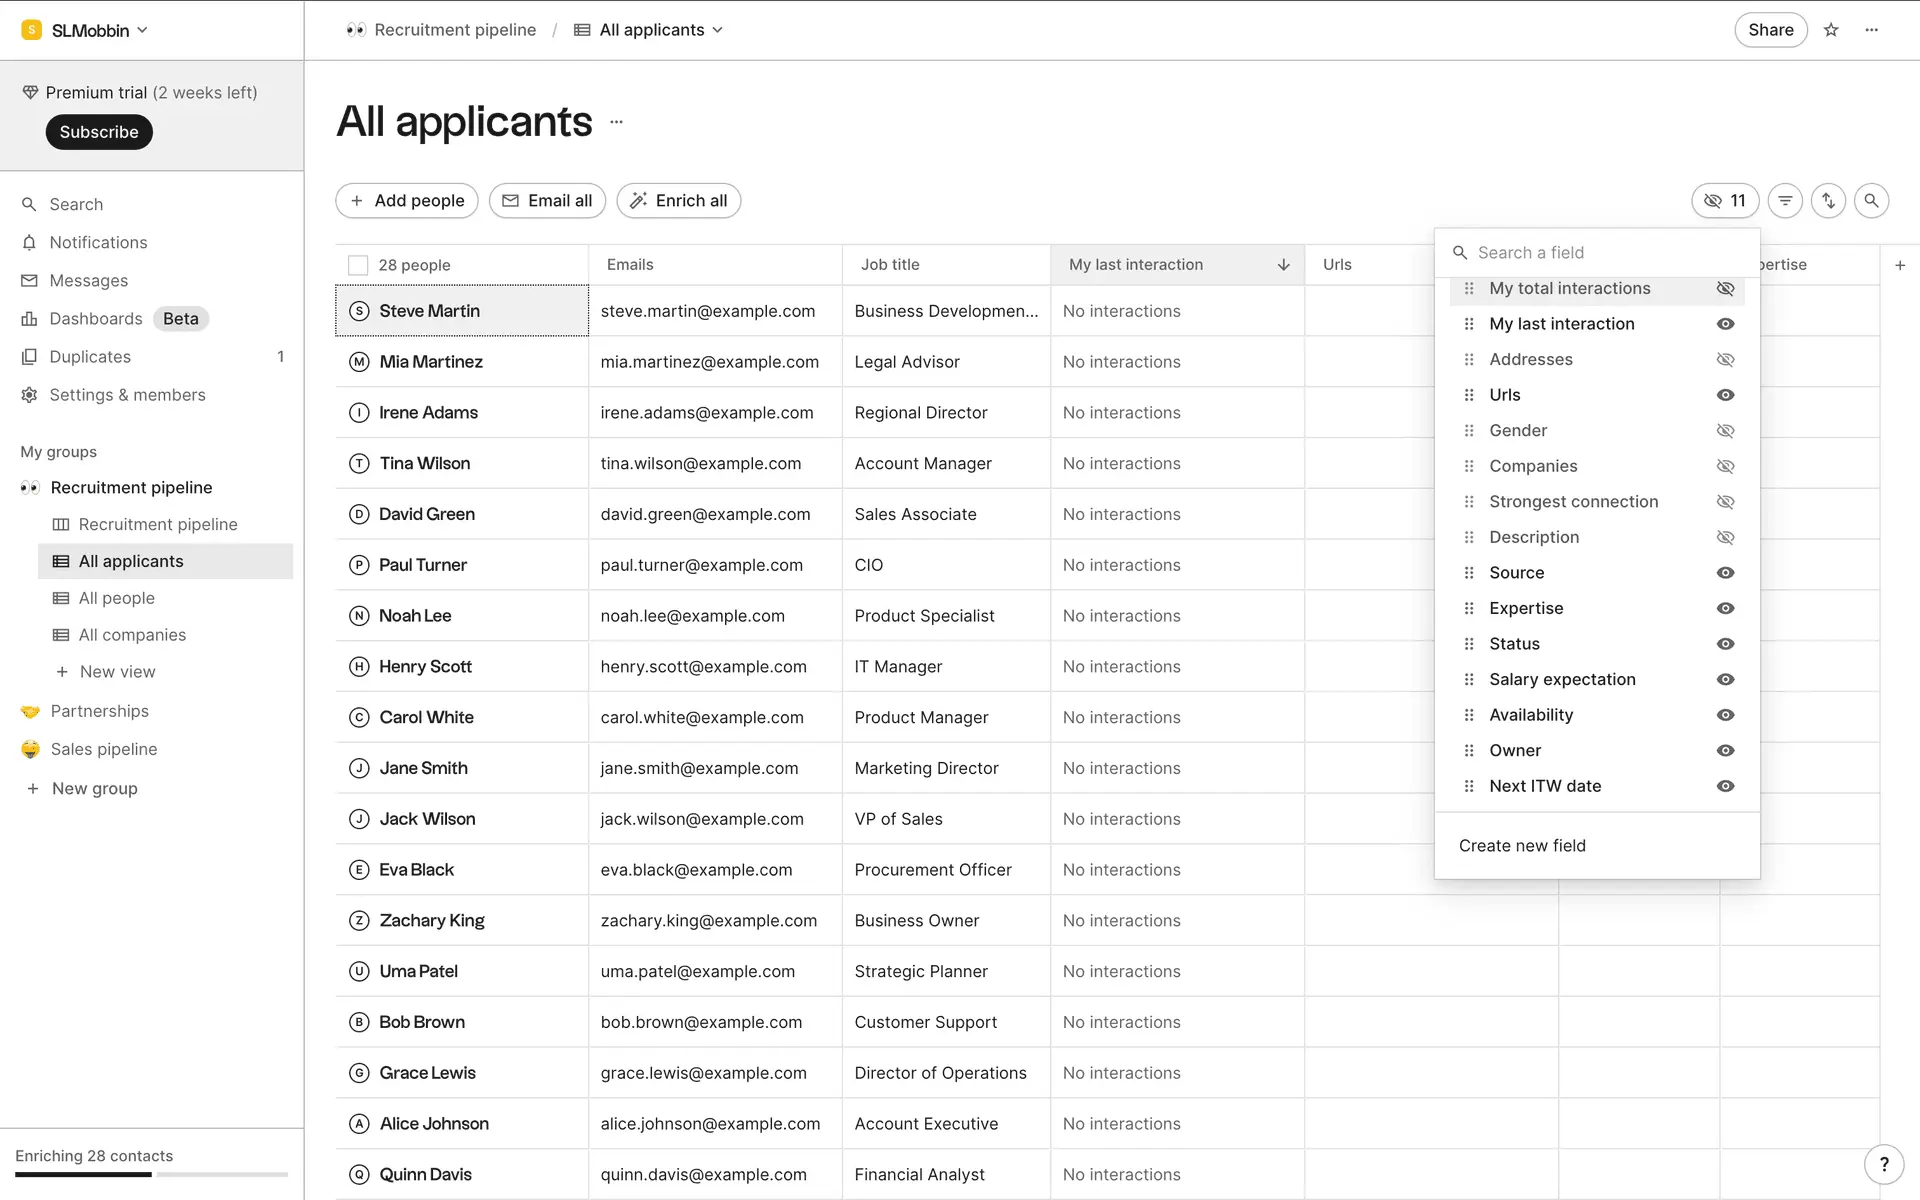
Task: Open the hidden fields button showing 11
Action: 1725,201
